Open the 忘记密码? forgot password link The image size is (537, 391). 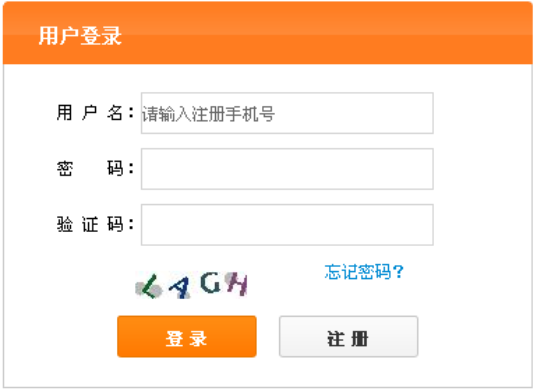tap(364, 272)
